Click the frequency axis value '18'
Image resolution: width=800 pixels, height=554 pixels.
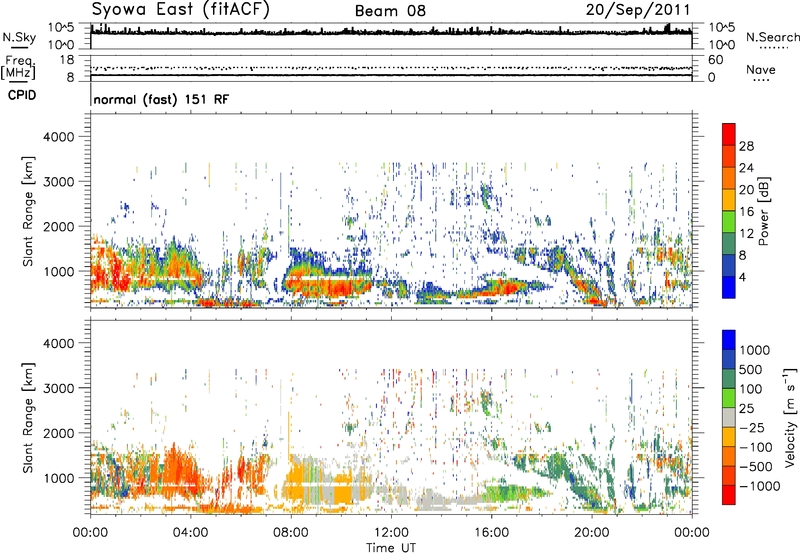[x=67, y=60]
